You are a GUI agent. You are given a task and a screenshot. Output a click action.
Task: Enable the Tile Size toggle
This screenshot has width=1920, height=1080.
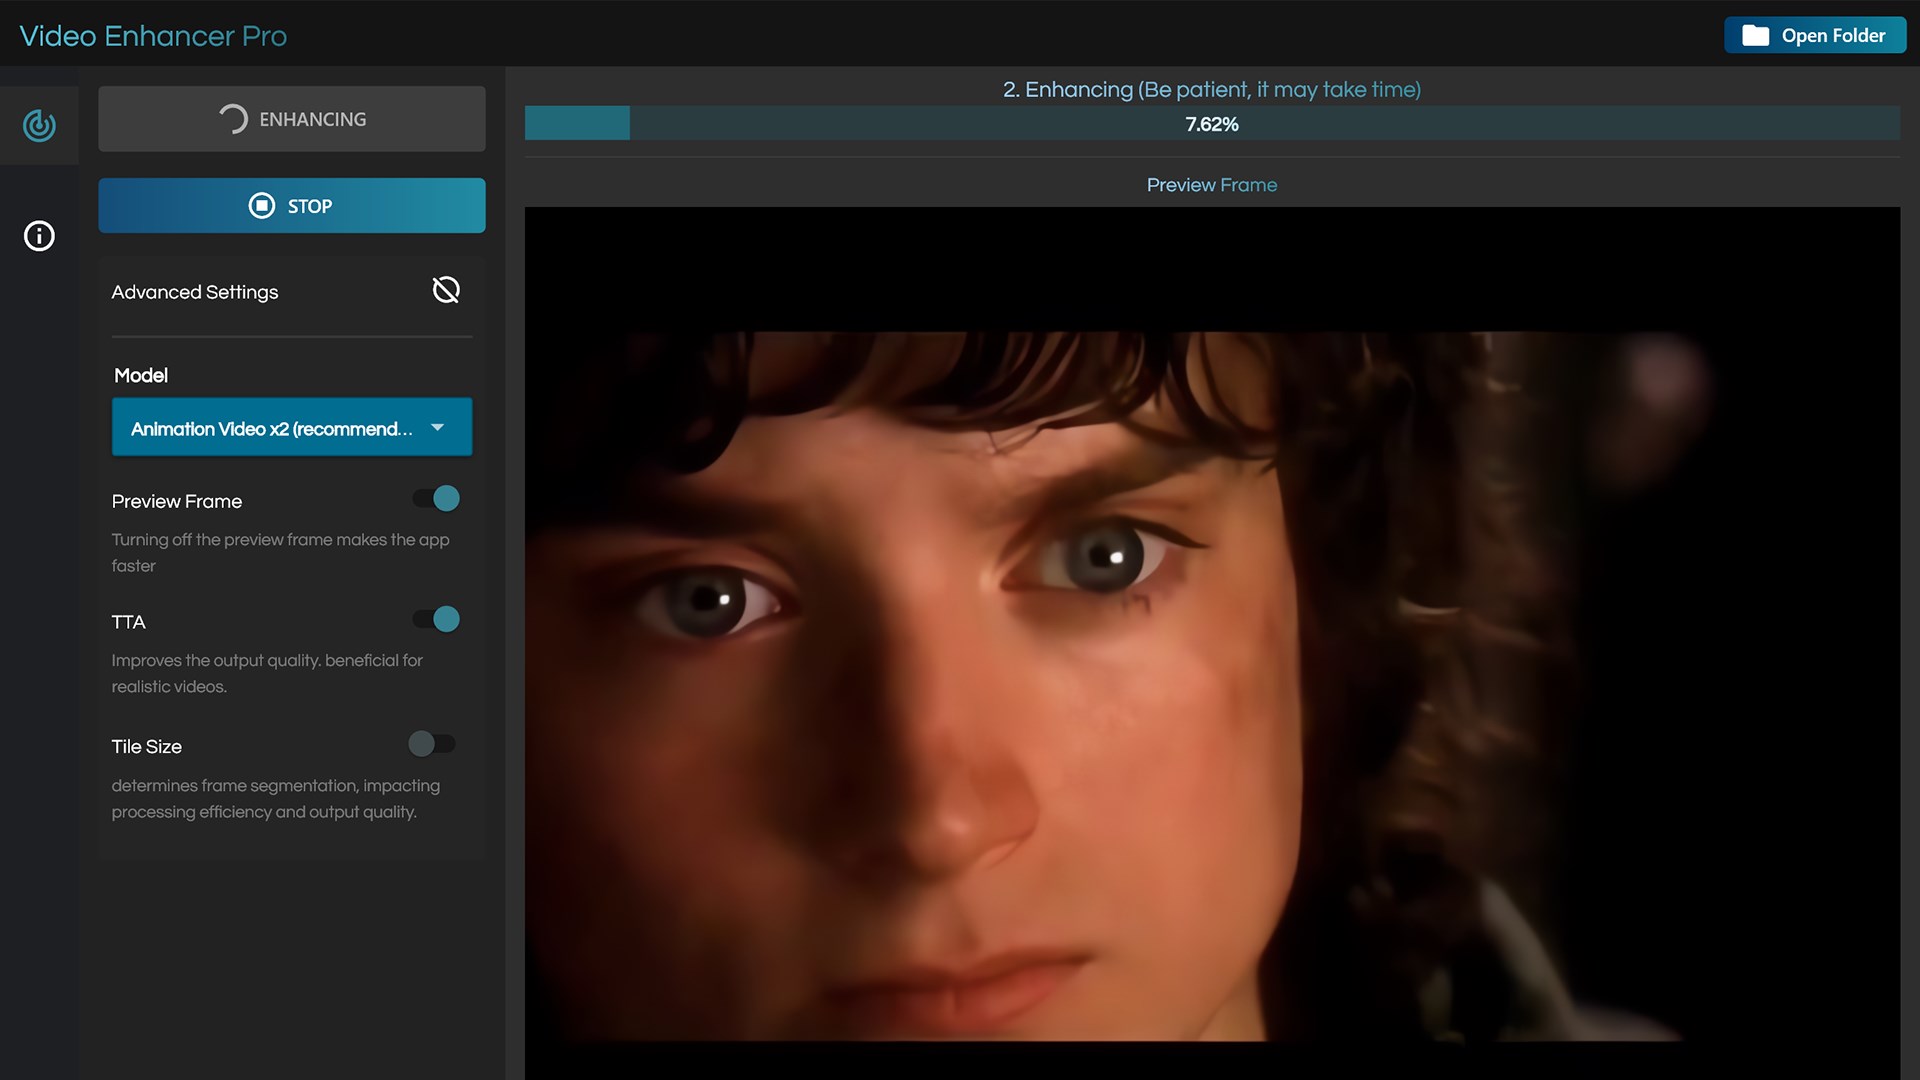432,744
